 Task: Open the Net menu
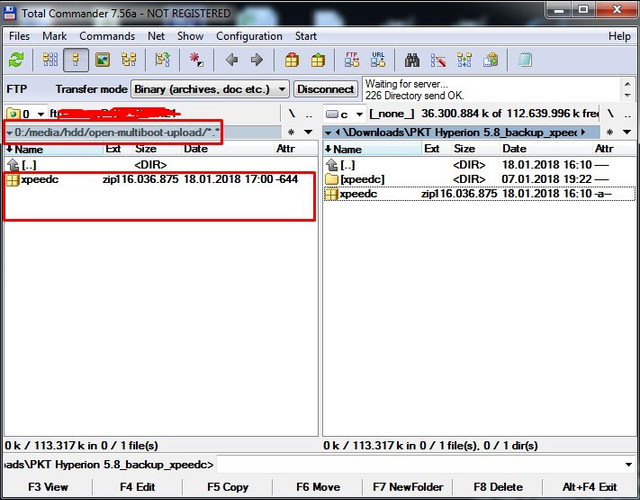click(156, 36)
